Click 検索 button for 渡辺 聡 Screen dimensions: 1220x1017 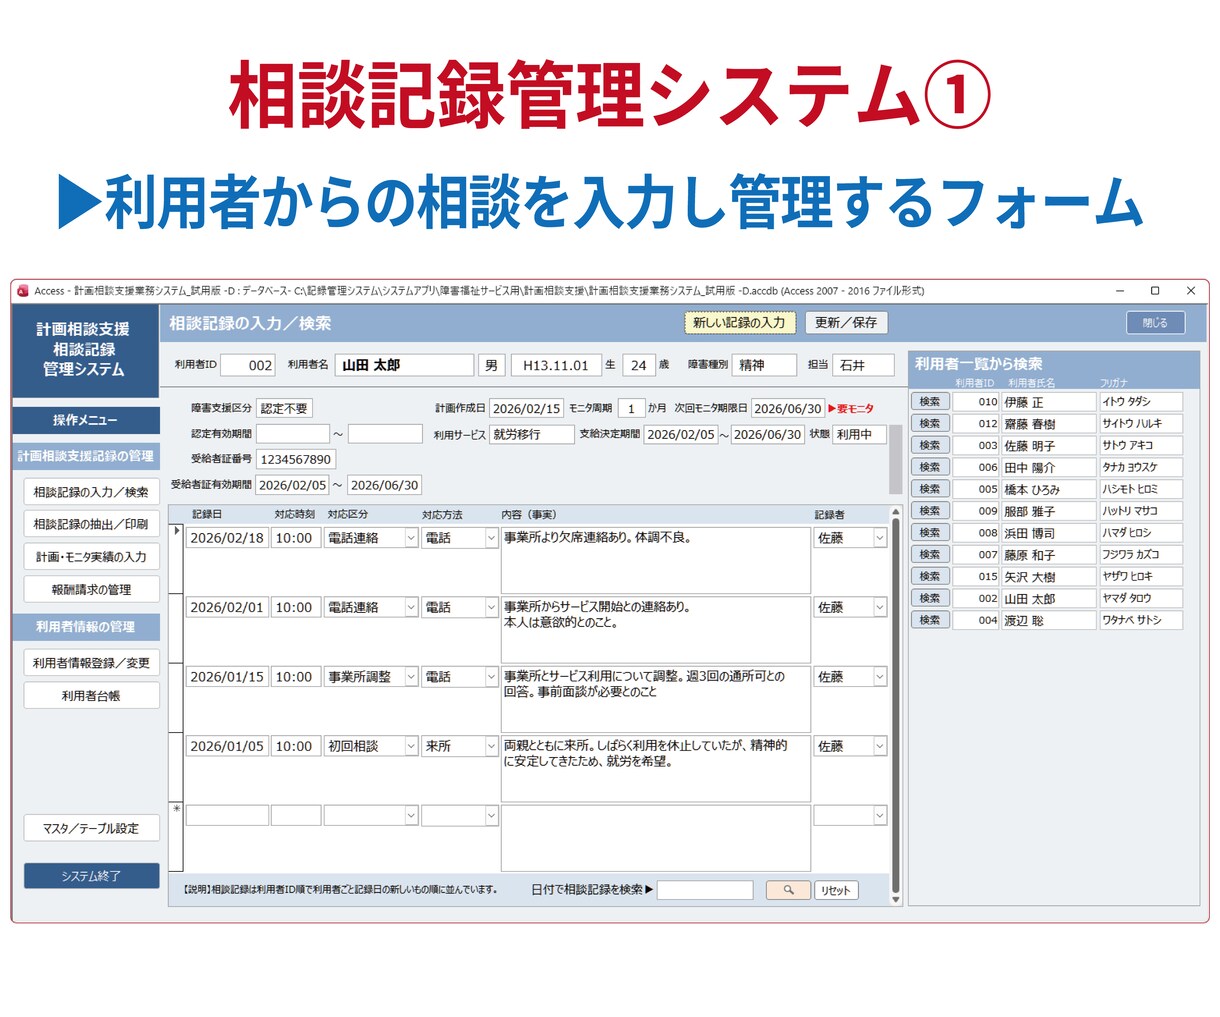[x=930, y=620]
